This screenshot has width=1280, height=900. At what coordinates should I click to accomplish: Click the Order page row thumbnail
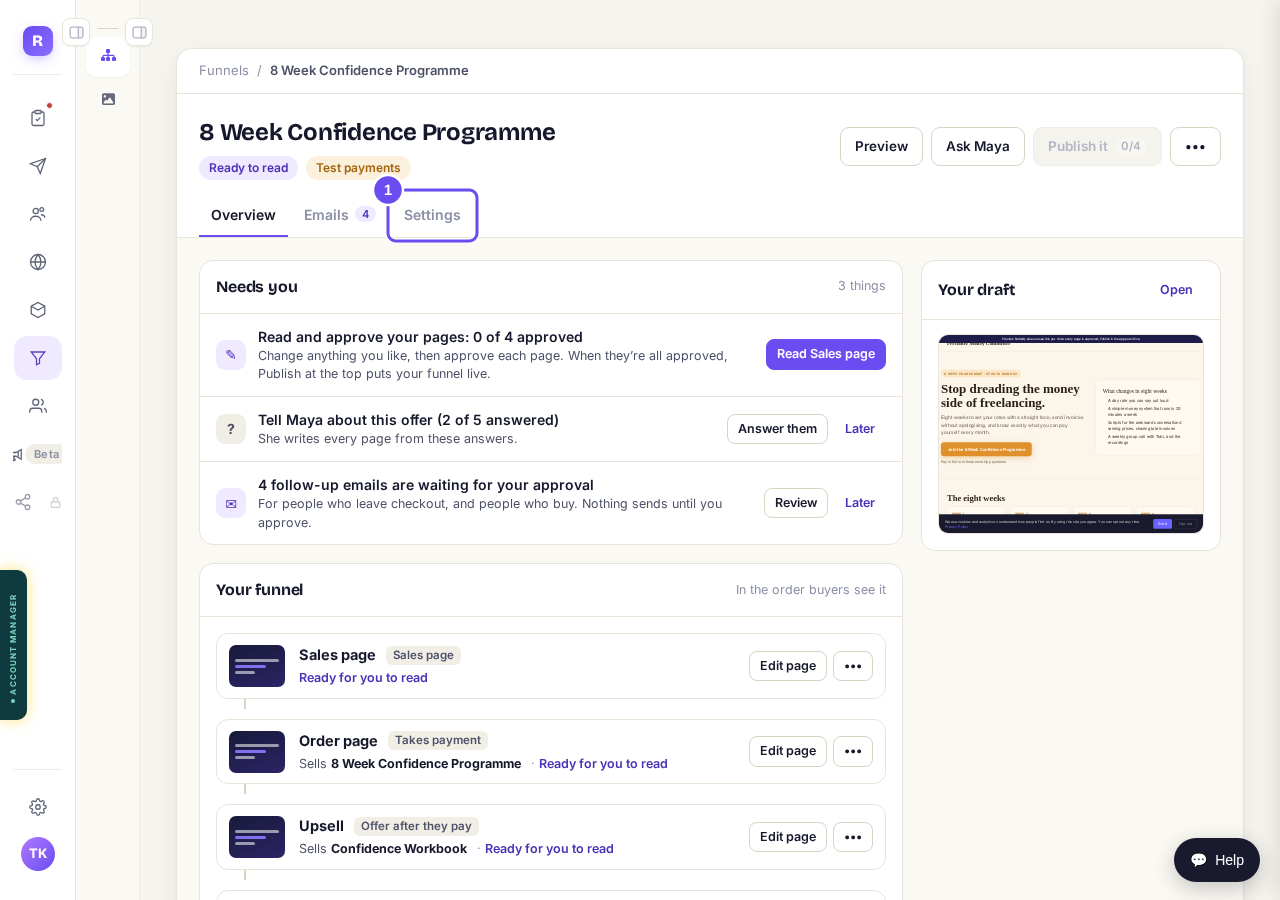(257, 752)
